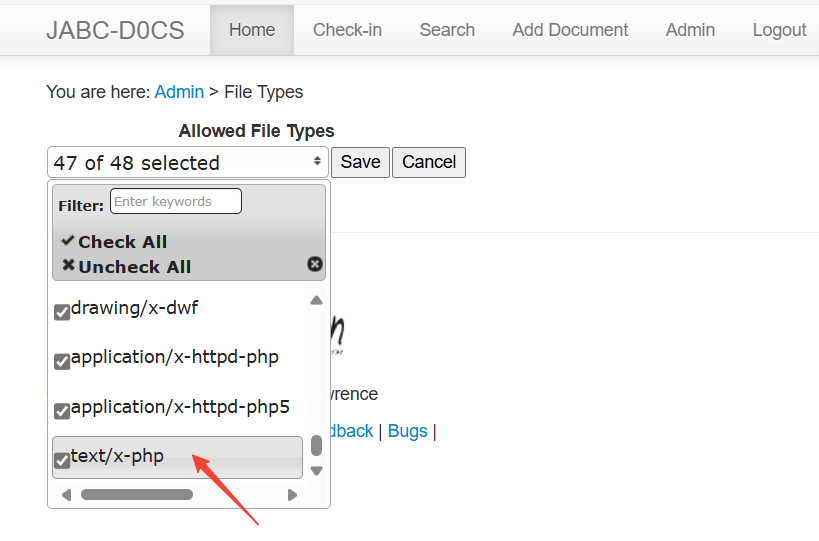The width and height of the screenshot is (819, 541).
Task: Click the drawing/x-dwf label text
Action: coord(134,308)
